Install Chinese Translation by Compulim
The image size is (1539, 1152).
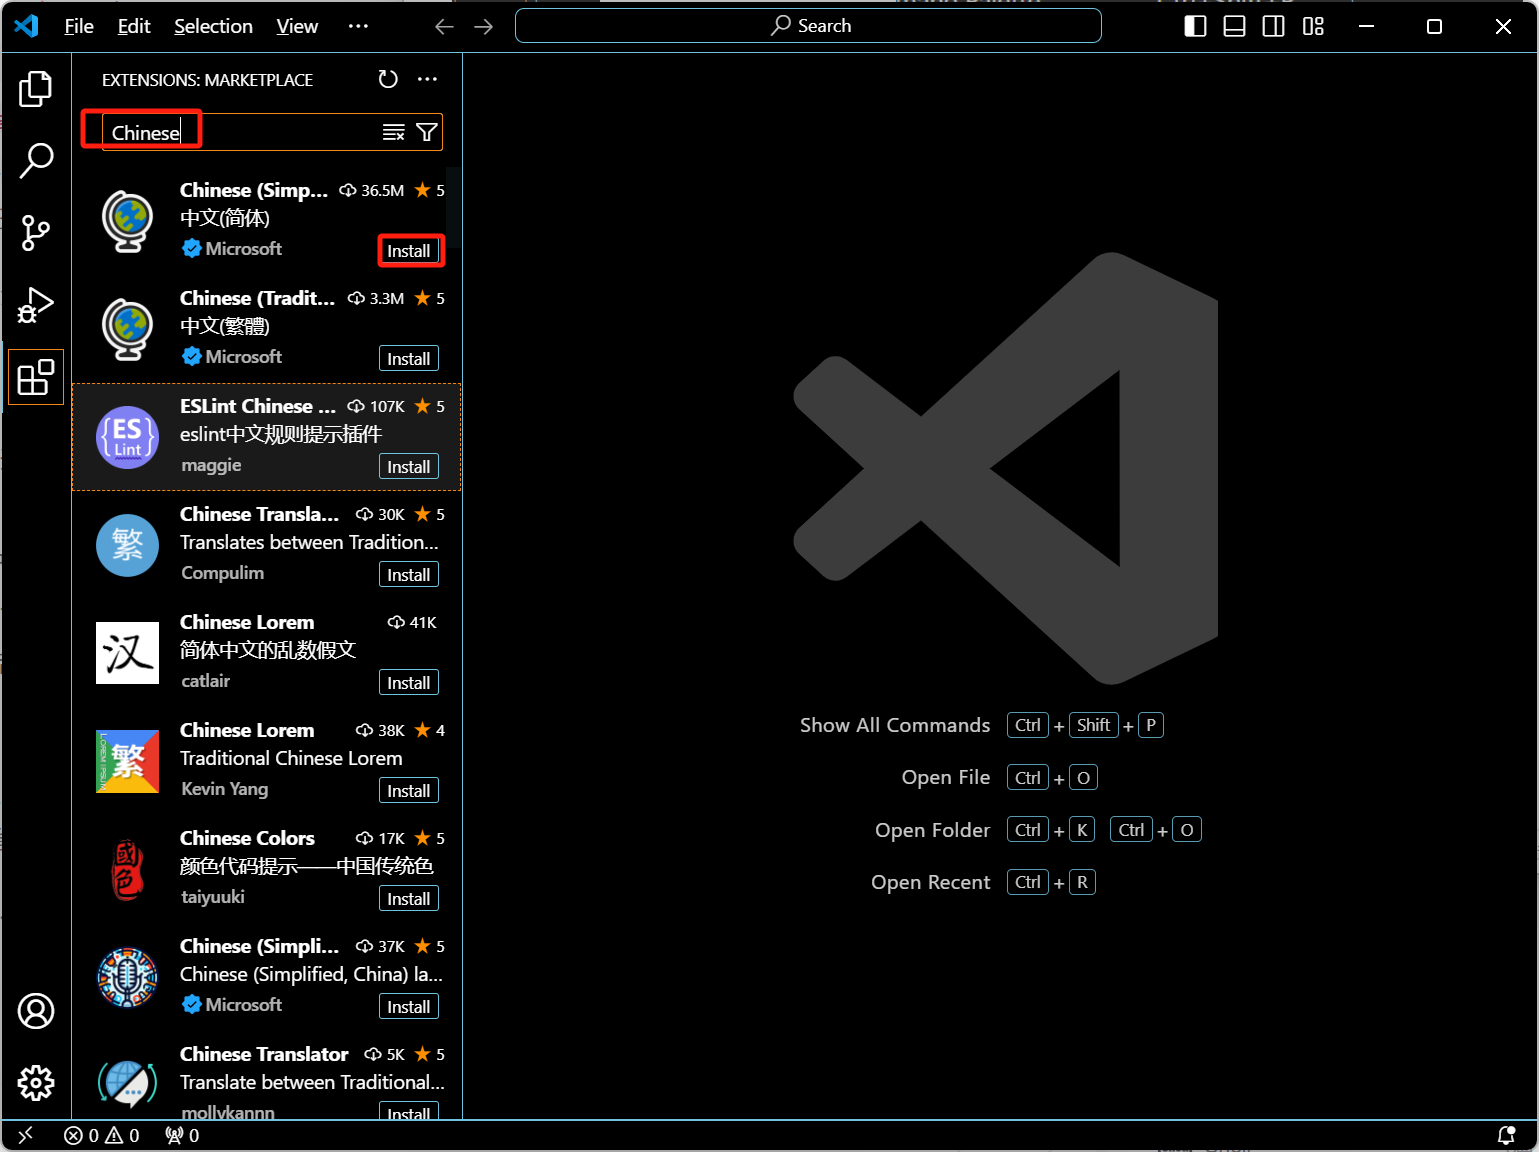pos(409,575)
